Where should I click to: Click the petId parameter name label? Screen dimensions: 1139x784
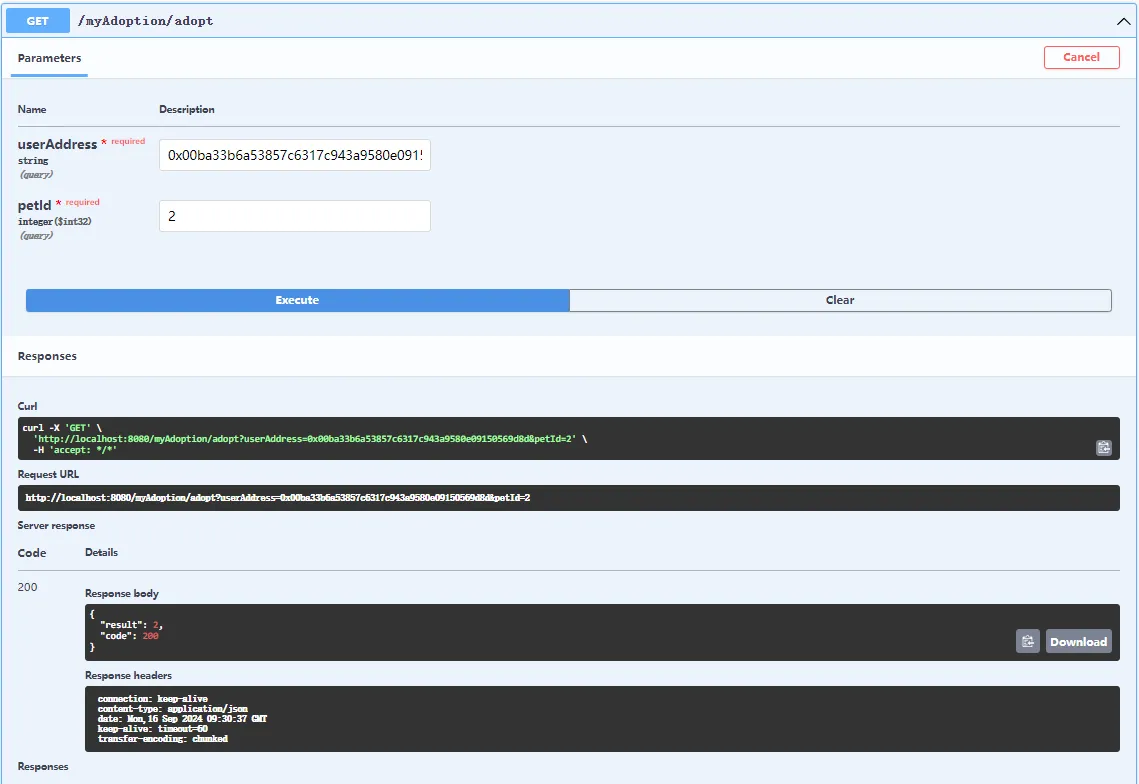(x=35, y=206)
